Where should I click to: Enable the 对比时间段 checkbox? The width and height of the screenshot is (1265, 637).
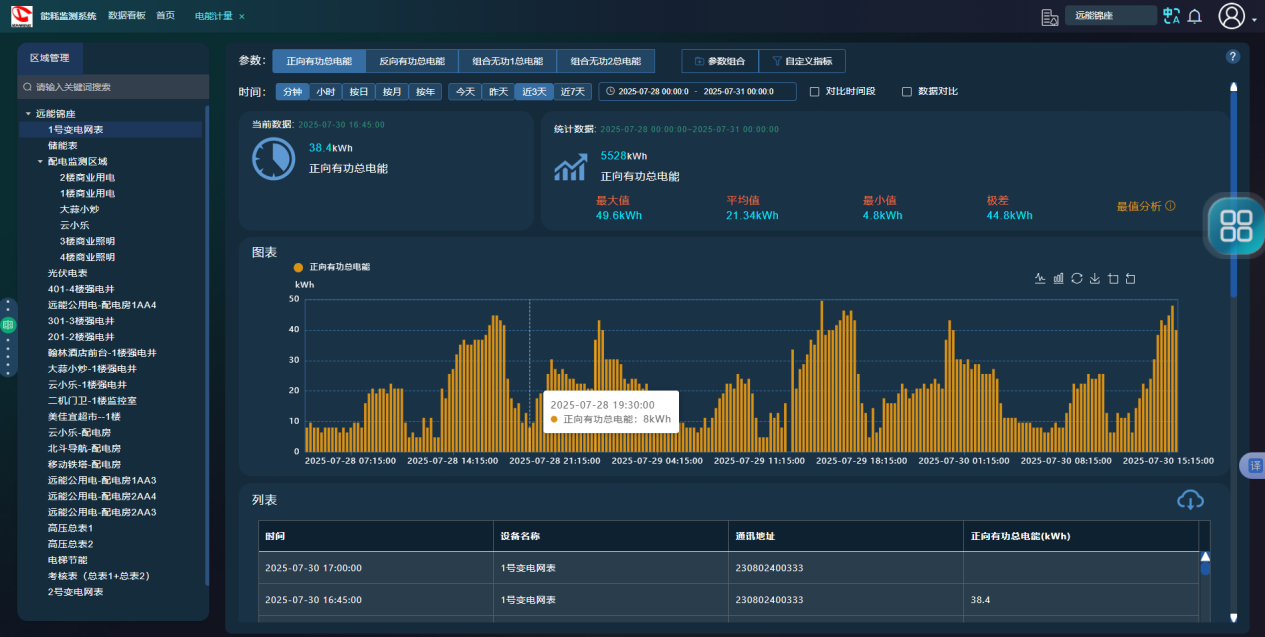pos(814,92)
